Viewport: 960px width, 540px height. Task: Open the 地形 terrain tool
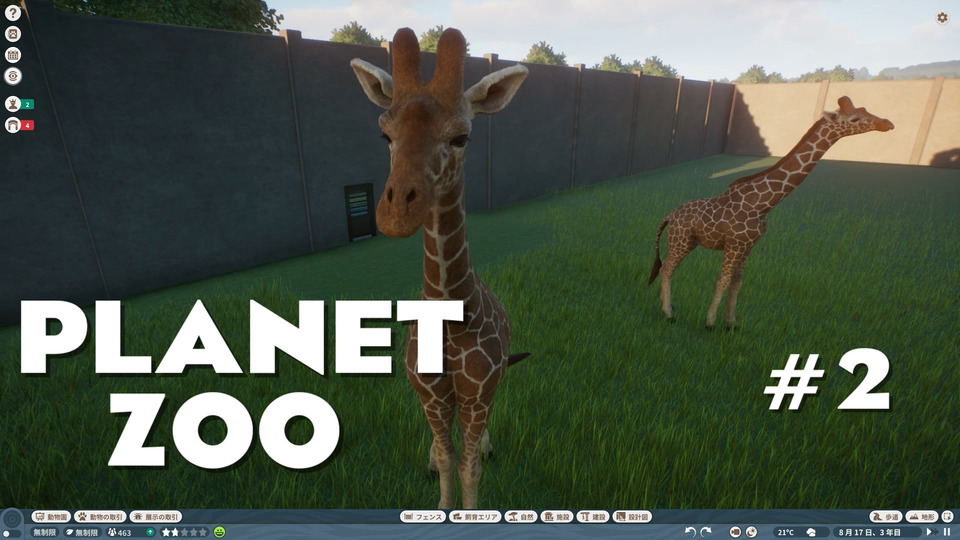921,517
